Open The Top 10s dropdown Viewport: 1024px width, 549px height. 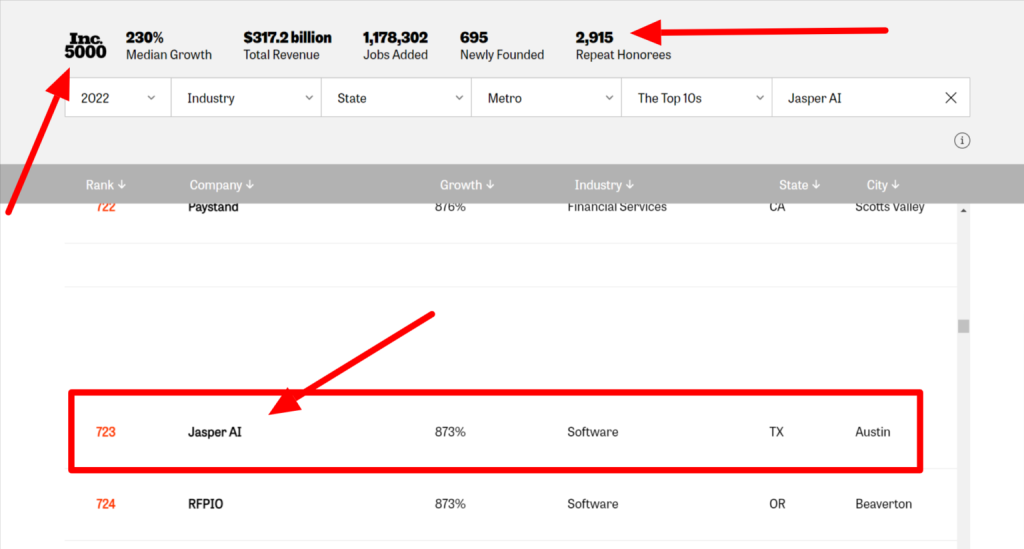(x=697, y=98)
